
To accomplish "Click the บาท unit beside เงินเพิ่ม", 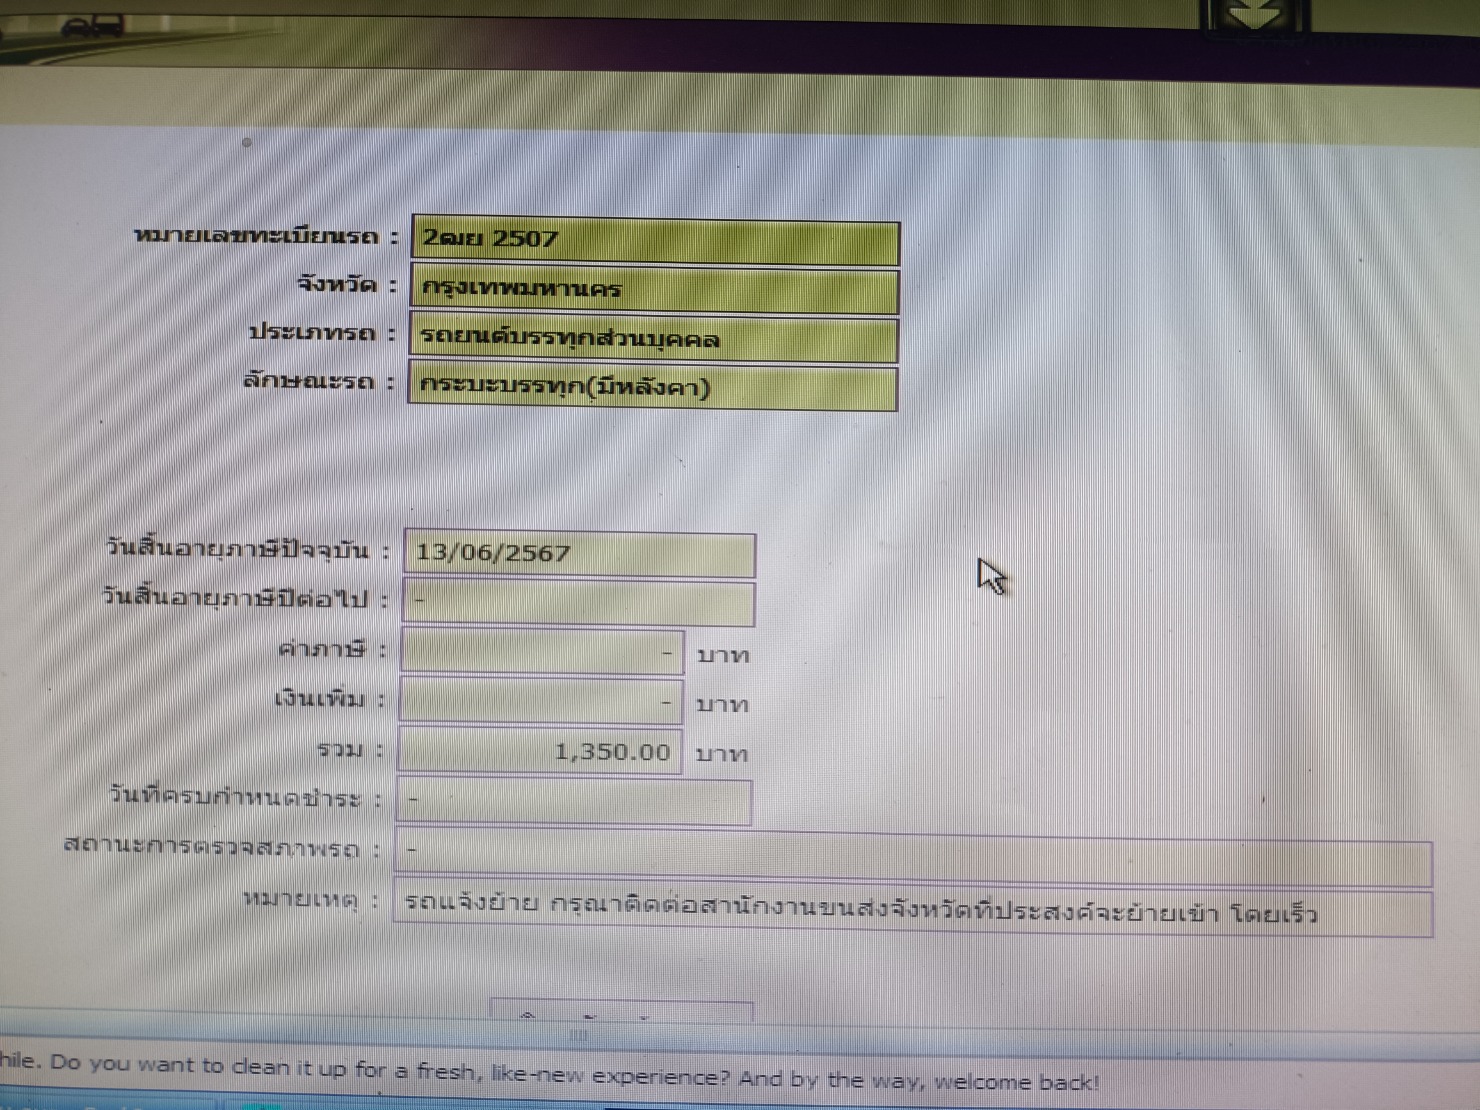I will click(x=722, y=705).
